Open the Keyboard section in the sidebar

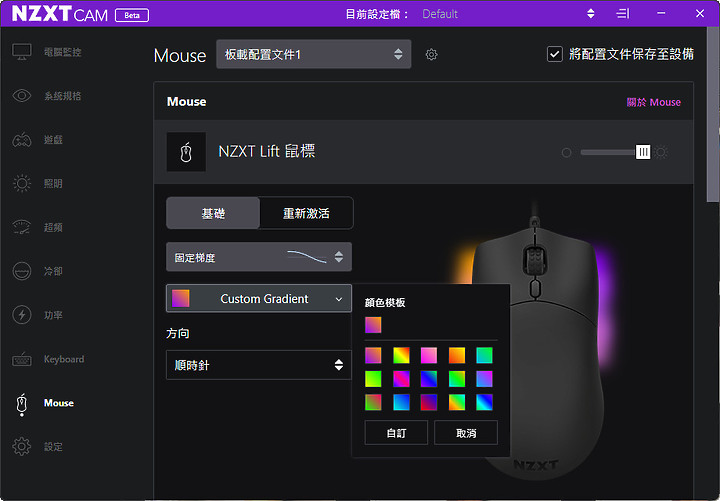click(48, 359)
